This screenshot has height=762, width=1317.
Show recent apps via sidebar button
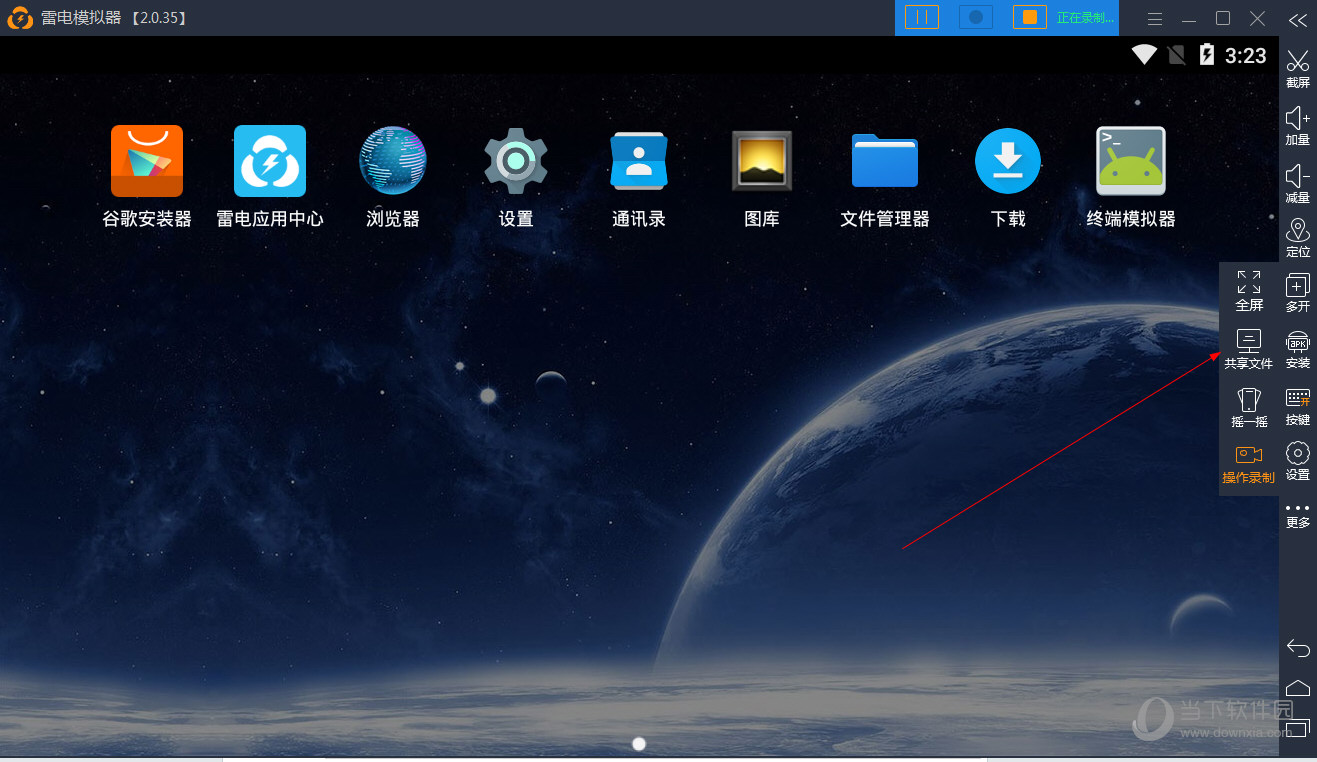click(1298, 728)
